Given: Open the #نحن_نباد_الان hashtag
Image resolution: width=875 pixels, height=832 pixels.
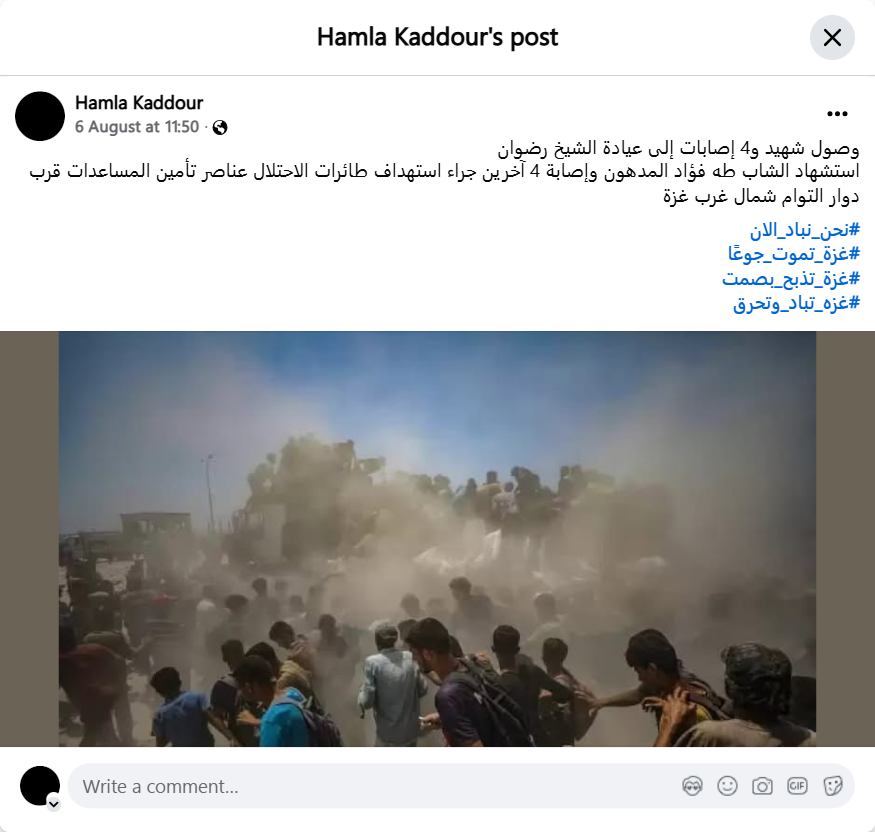Looking at the screenshot, I should pyautogui.click(x=804, y=230).
